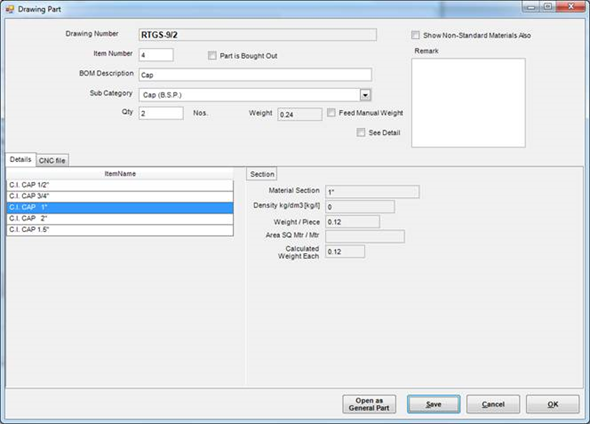Pick the C.I. CAP 2" item
This screenshot has height=424, width=590.
pyautogui.click(x=120, y=219)
